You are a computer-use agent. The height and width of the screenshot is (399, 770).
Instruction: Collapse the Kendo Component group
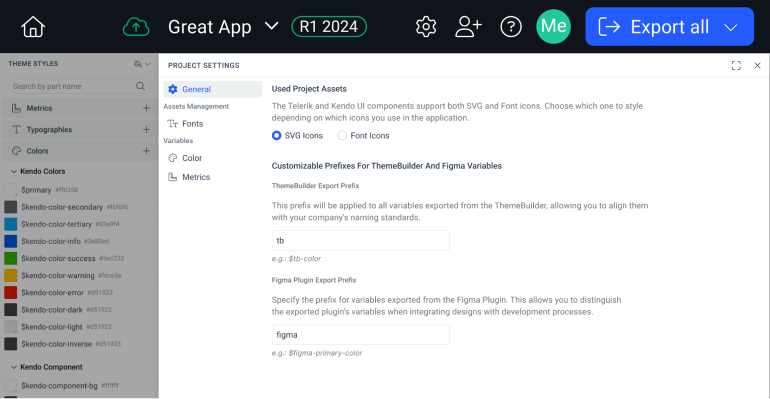[14, 367]
